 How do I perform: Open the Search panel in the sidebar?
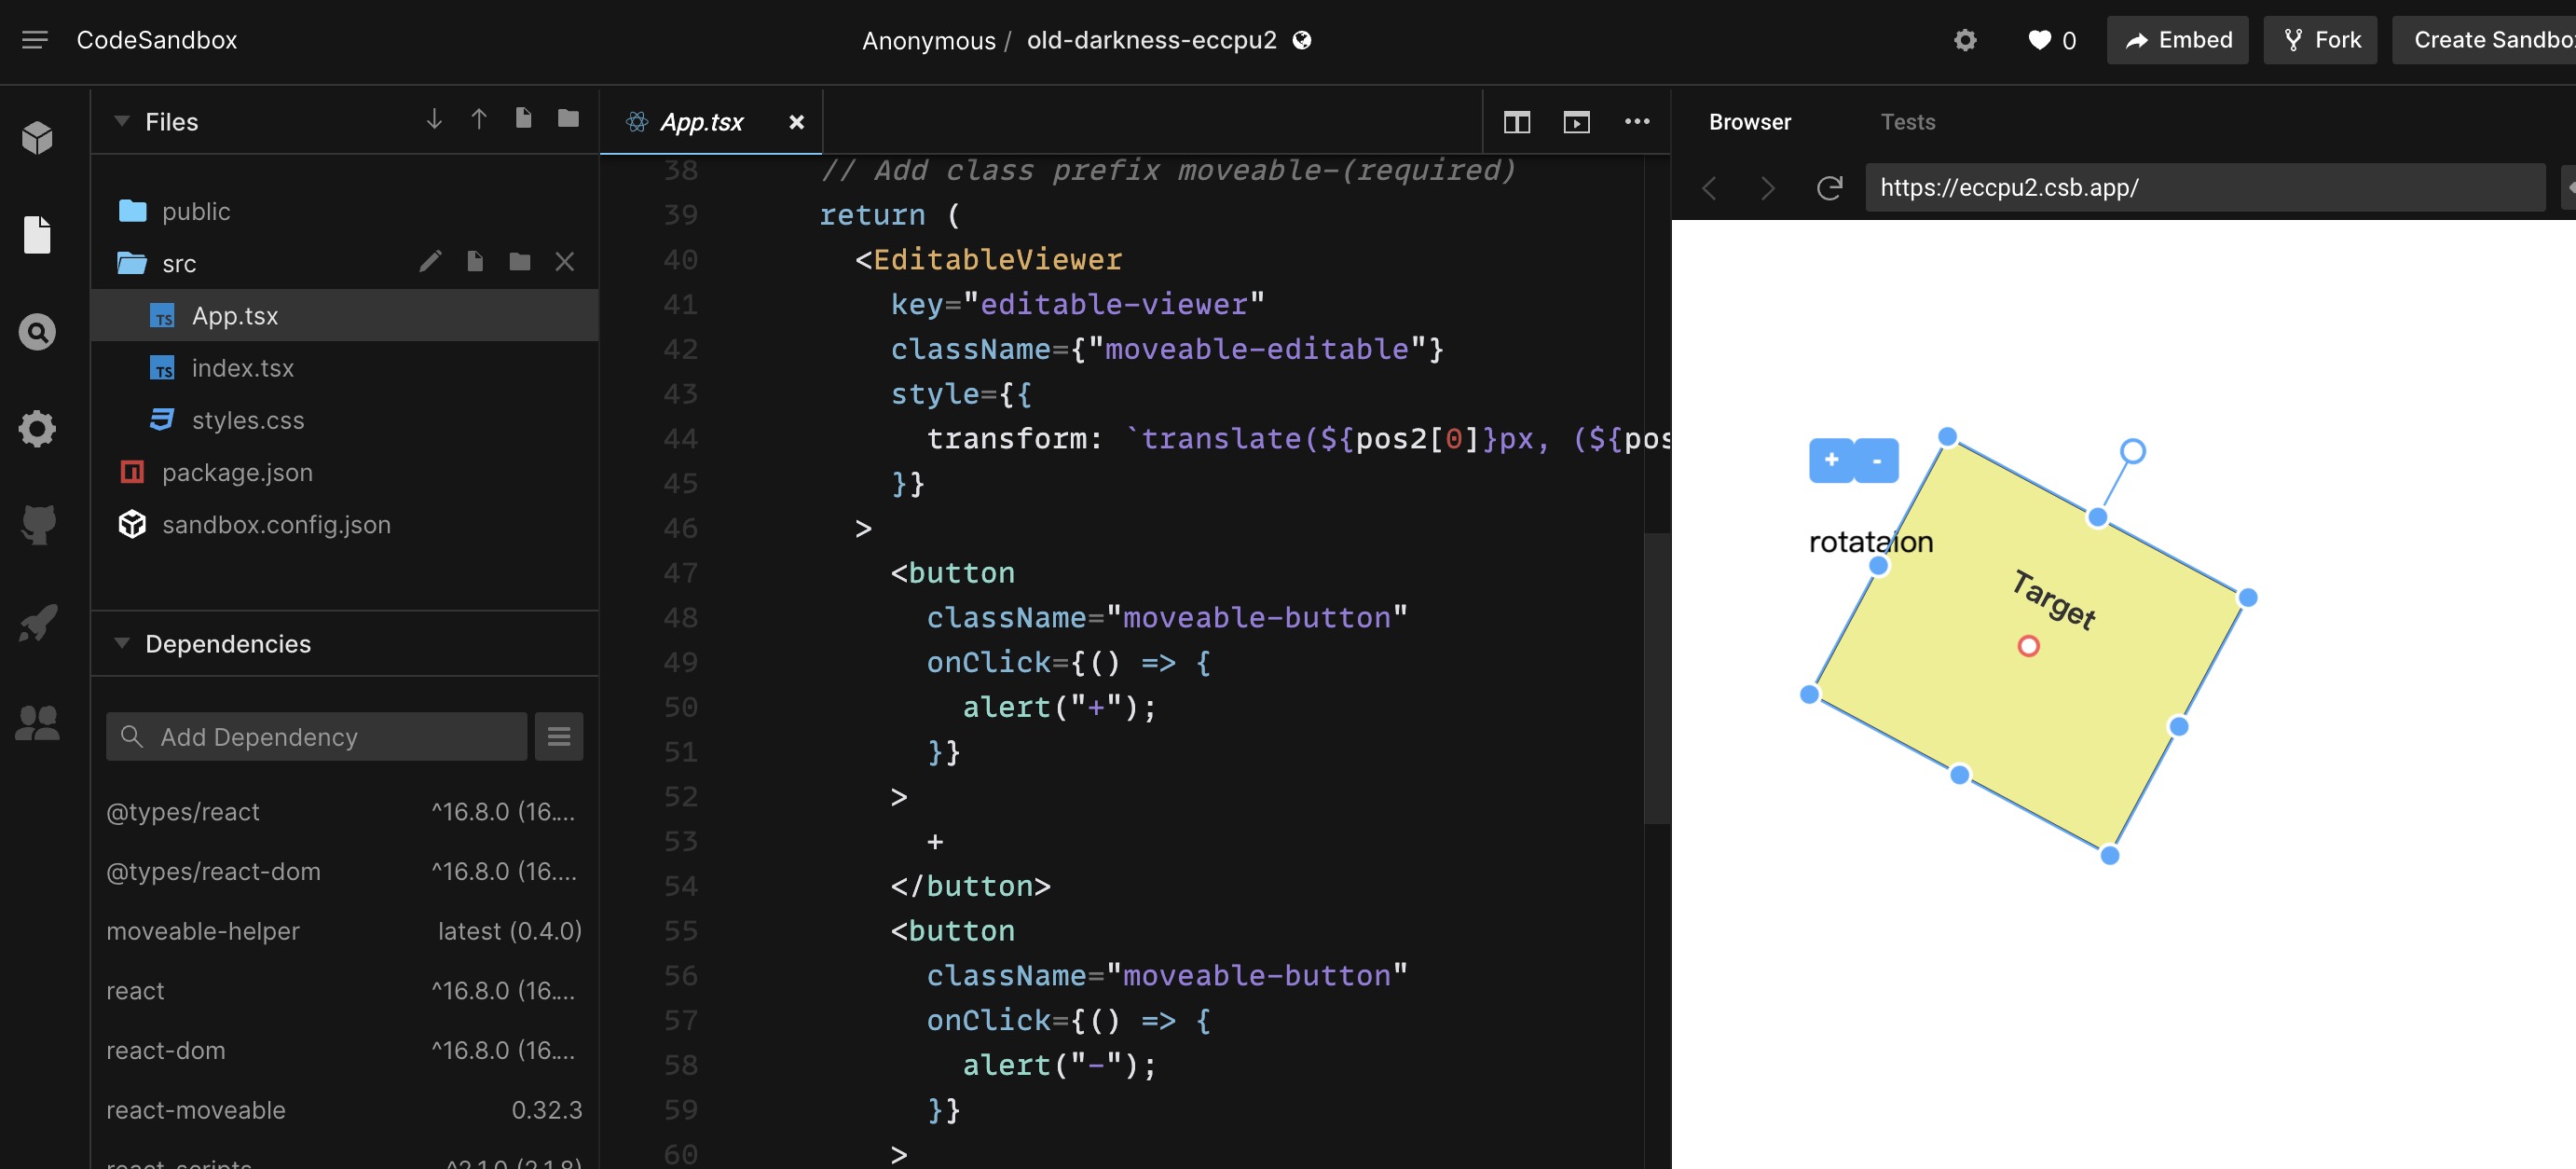coord(37,331)
